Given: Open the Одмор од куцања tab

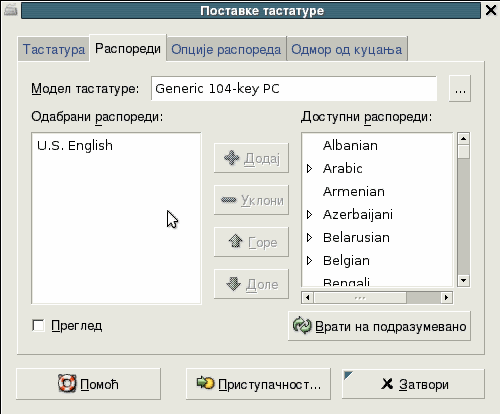Looking at the screenshot, I should point(347,49).
